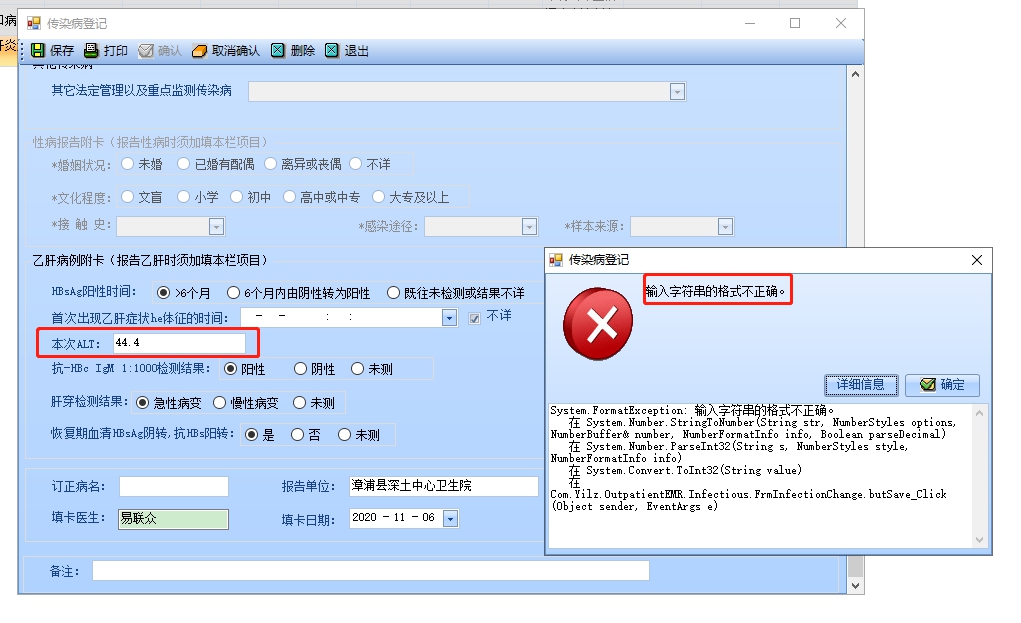Click the 保存 save icon in toolbar
1021x623 pixels.
tap(38, 50)
